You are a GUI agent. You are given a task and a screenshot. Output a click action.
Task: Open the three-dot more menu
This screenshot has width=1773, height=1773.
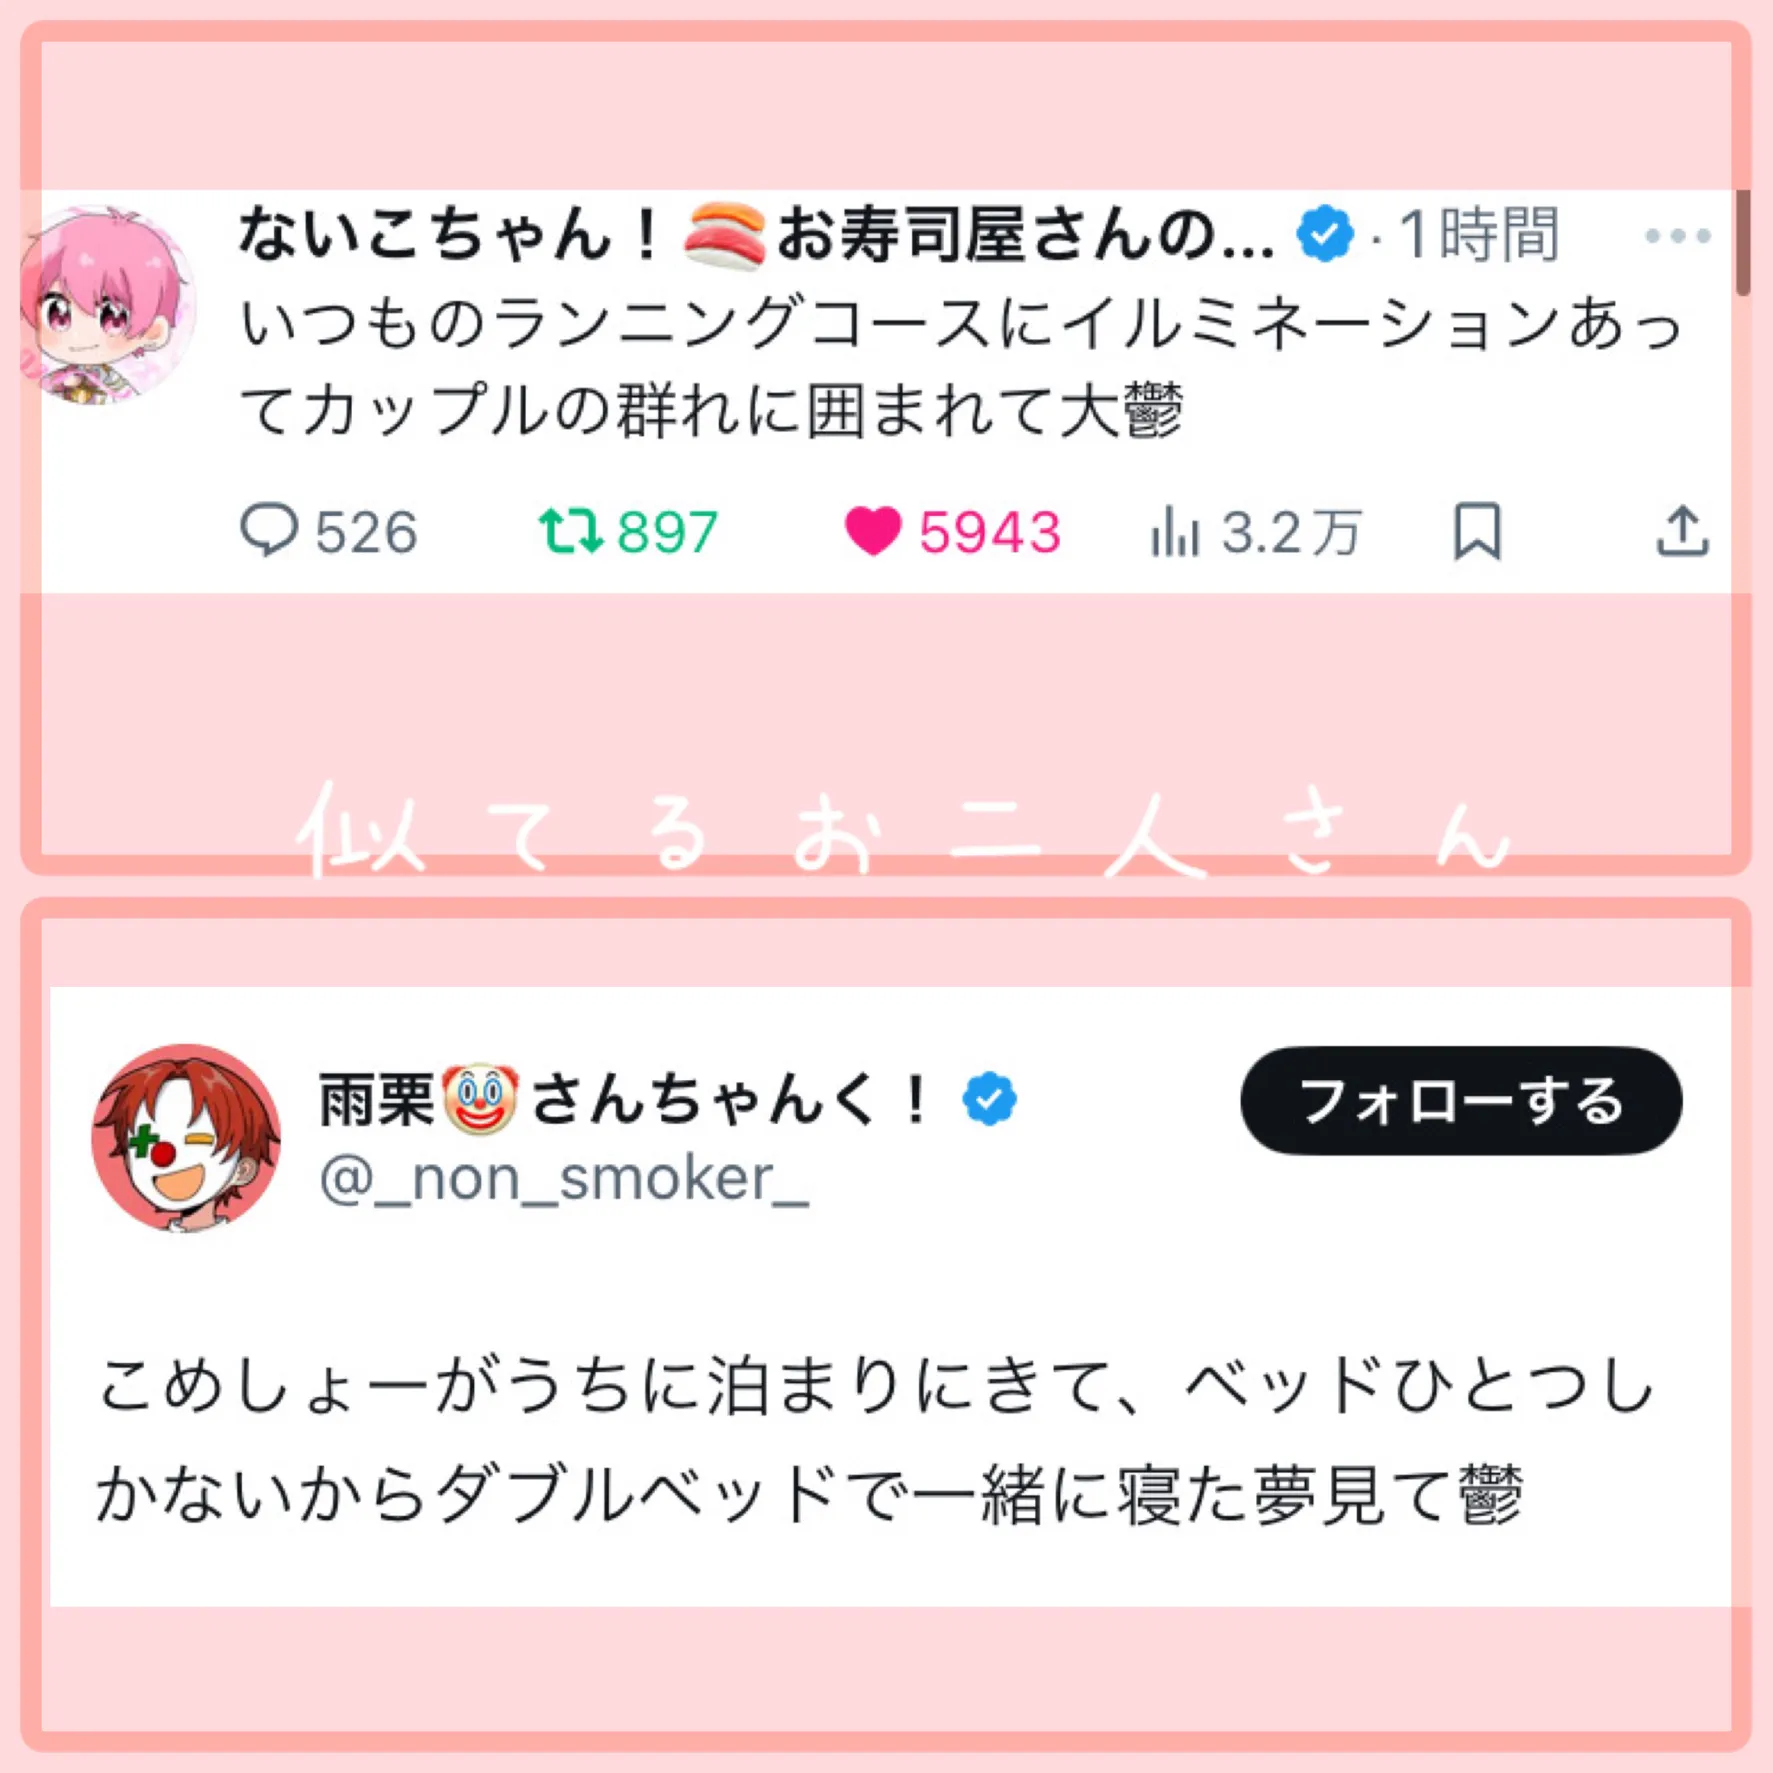1678,236
